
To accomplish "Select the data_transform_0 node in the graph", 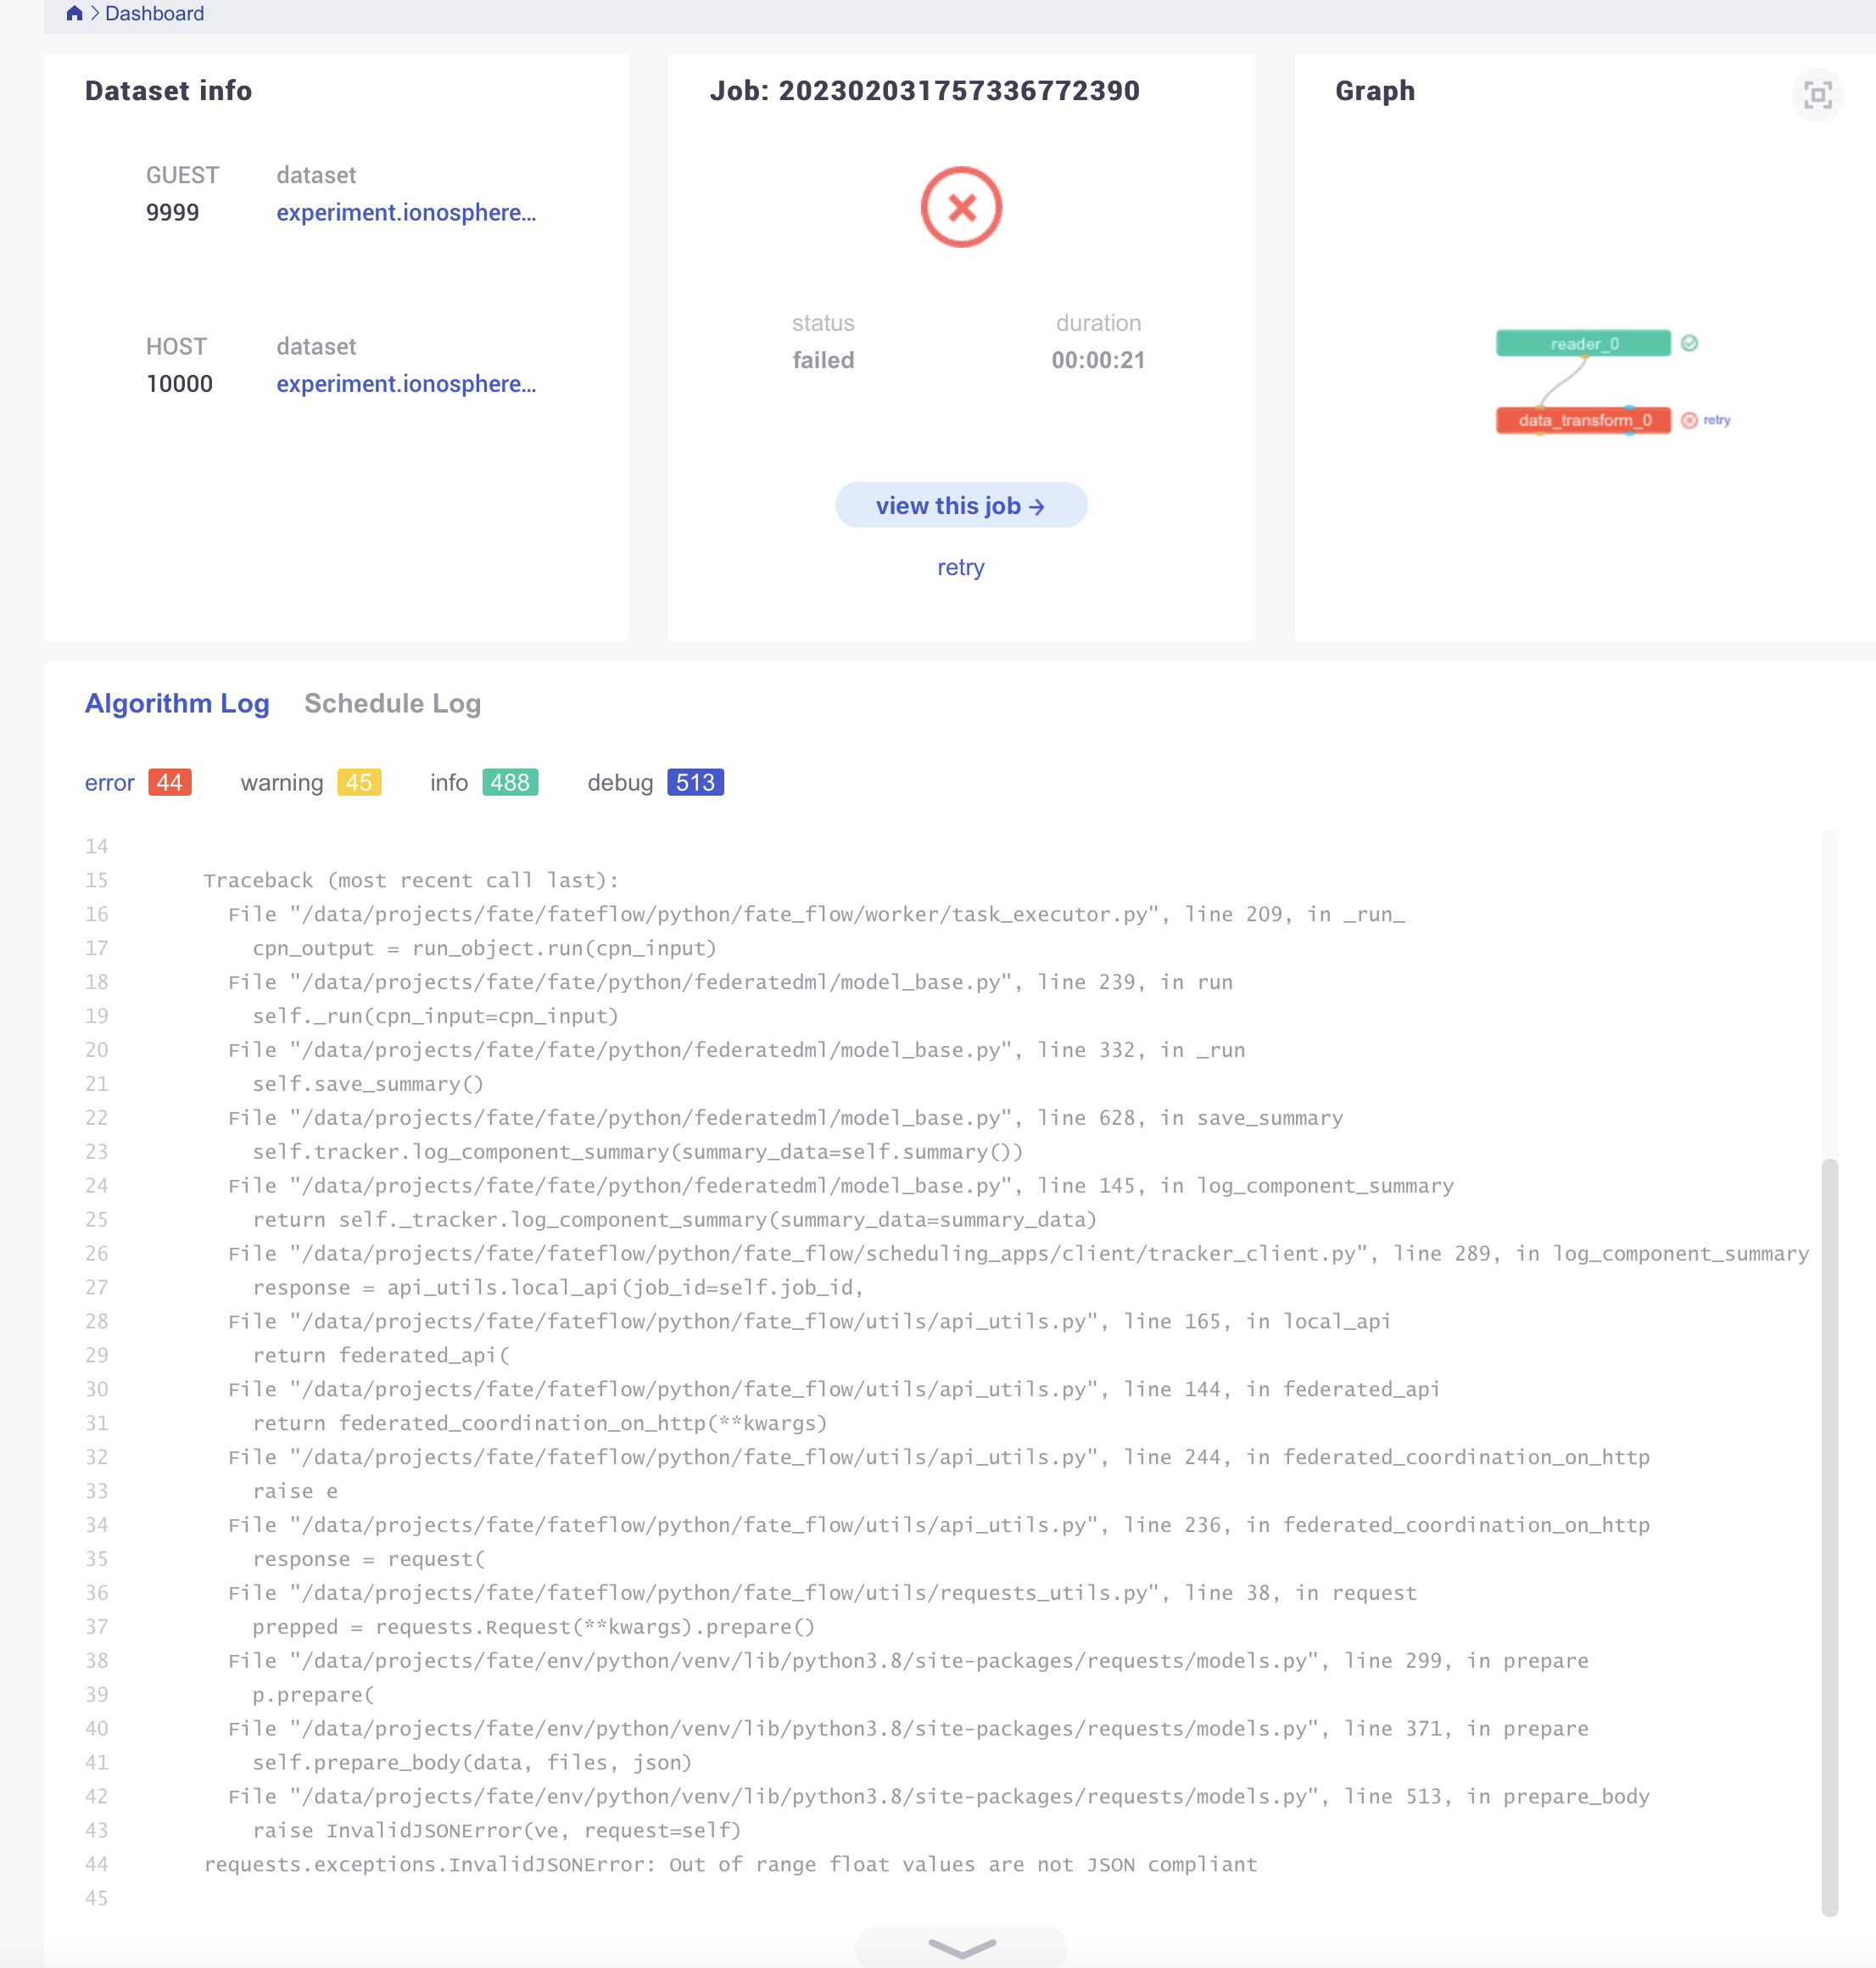I will (x=1583, y=421).
